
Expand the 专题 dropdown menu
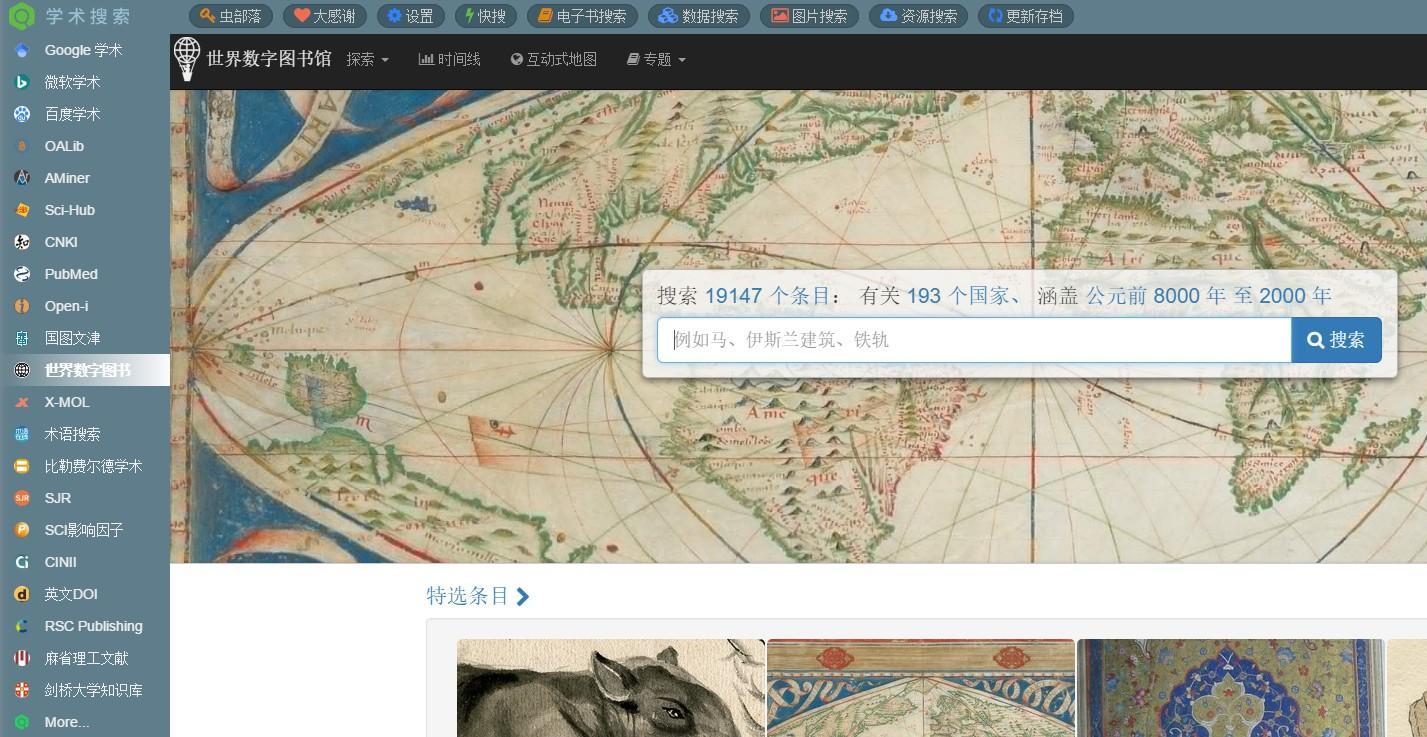click(656, 60)
